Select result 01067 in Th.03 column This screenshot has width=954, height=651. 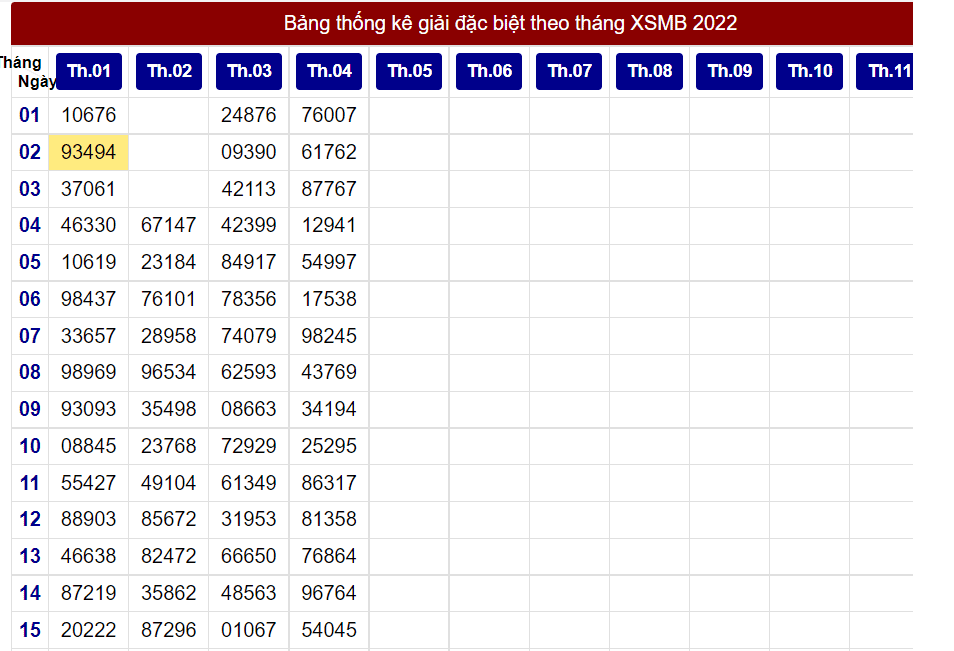(249, 630)
